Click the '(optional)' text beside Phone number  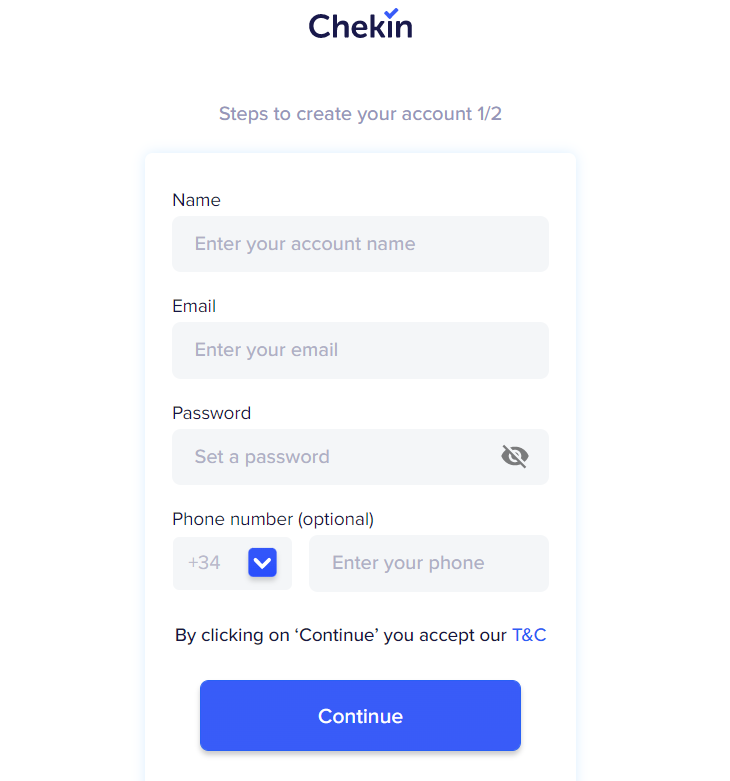pyautogui.click(x=336, y=519)
